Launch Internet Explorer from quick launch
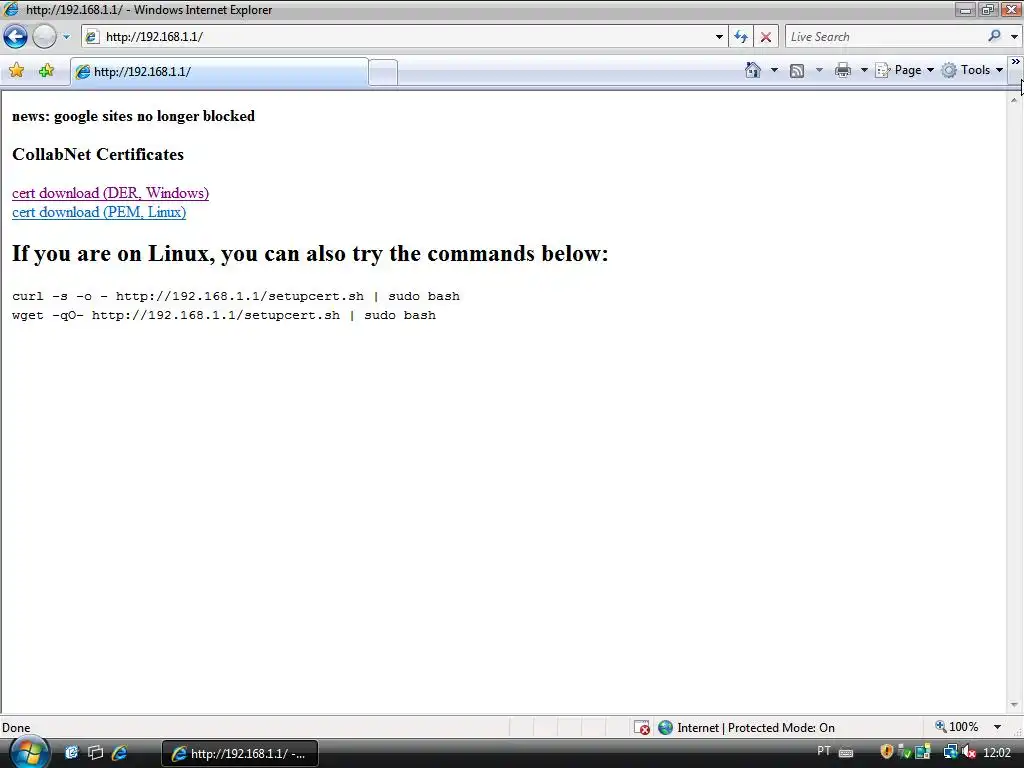Viewport: 1024px width, 768px height. [120, 753]
